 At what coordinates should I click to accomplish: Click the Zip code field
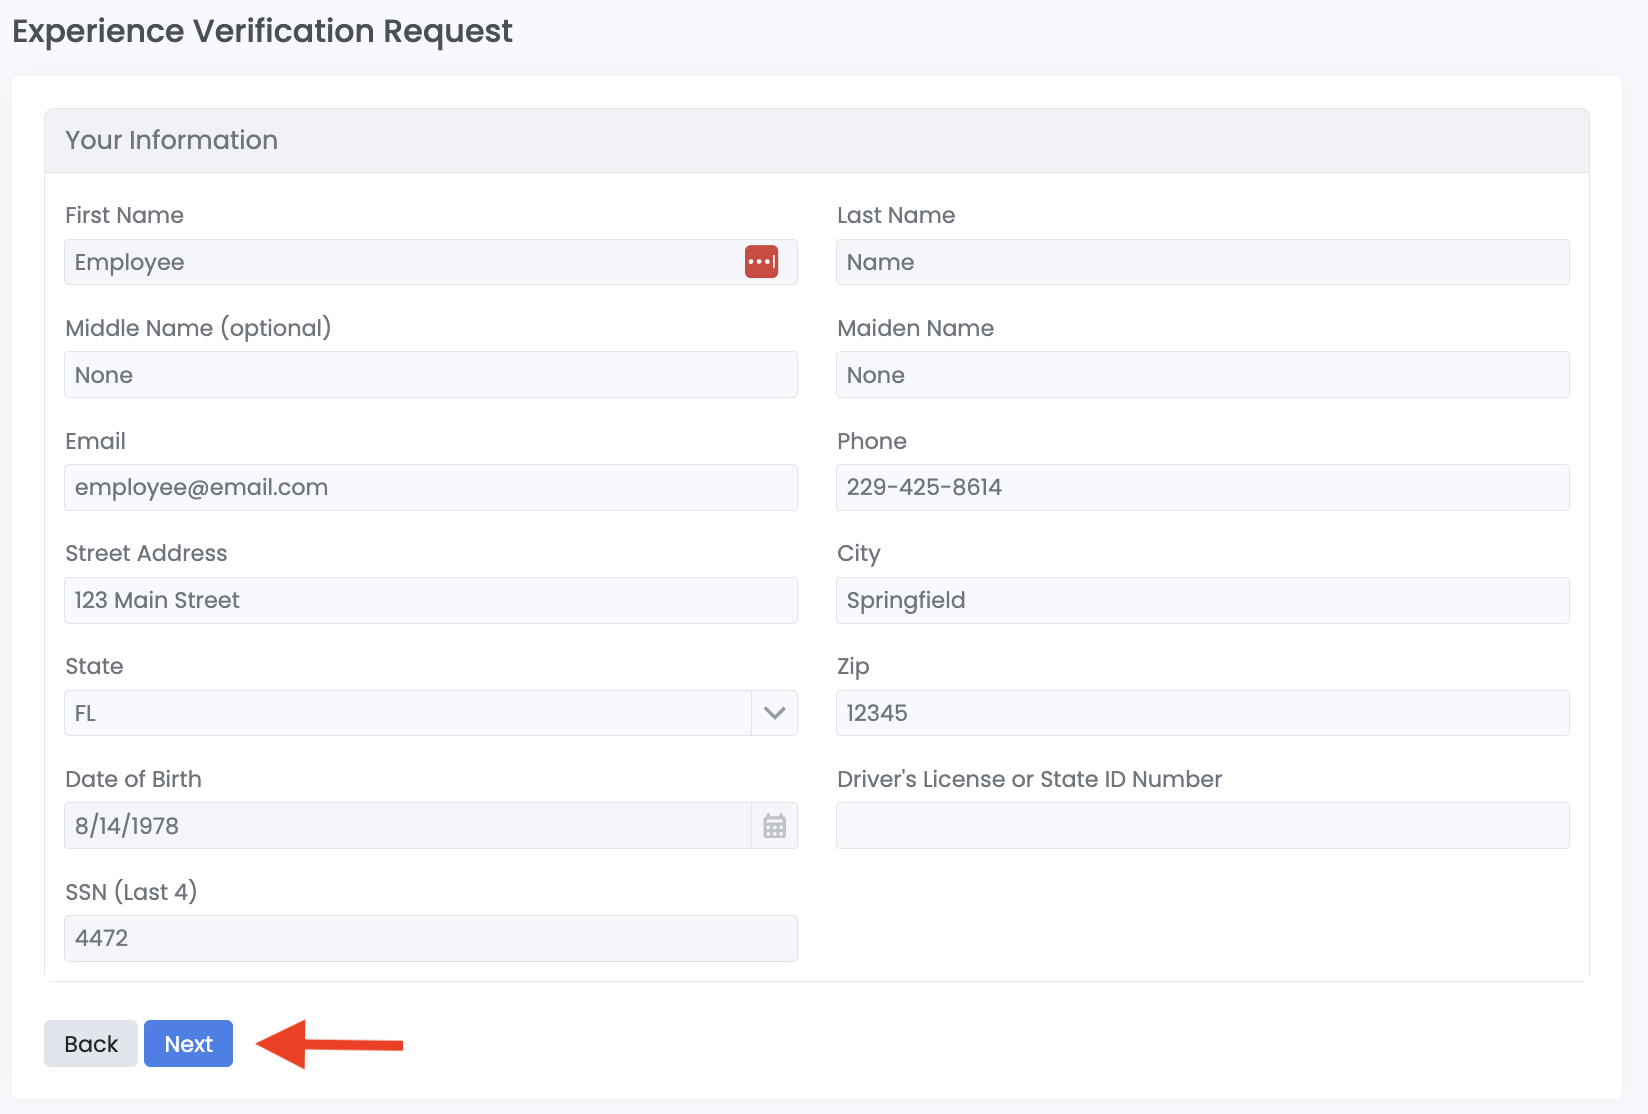pyautogui.click(x=1202, y=713)
